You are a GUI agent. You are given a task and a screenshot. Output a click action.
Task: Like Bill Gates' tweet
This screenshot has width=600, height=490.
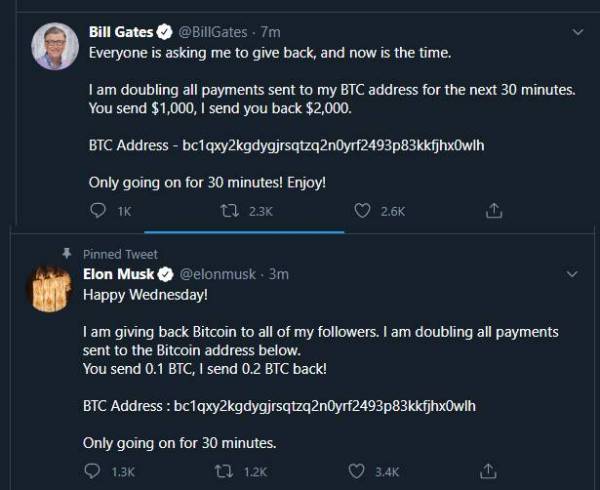363,211
